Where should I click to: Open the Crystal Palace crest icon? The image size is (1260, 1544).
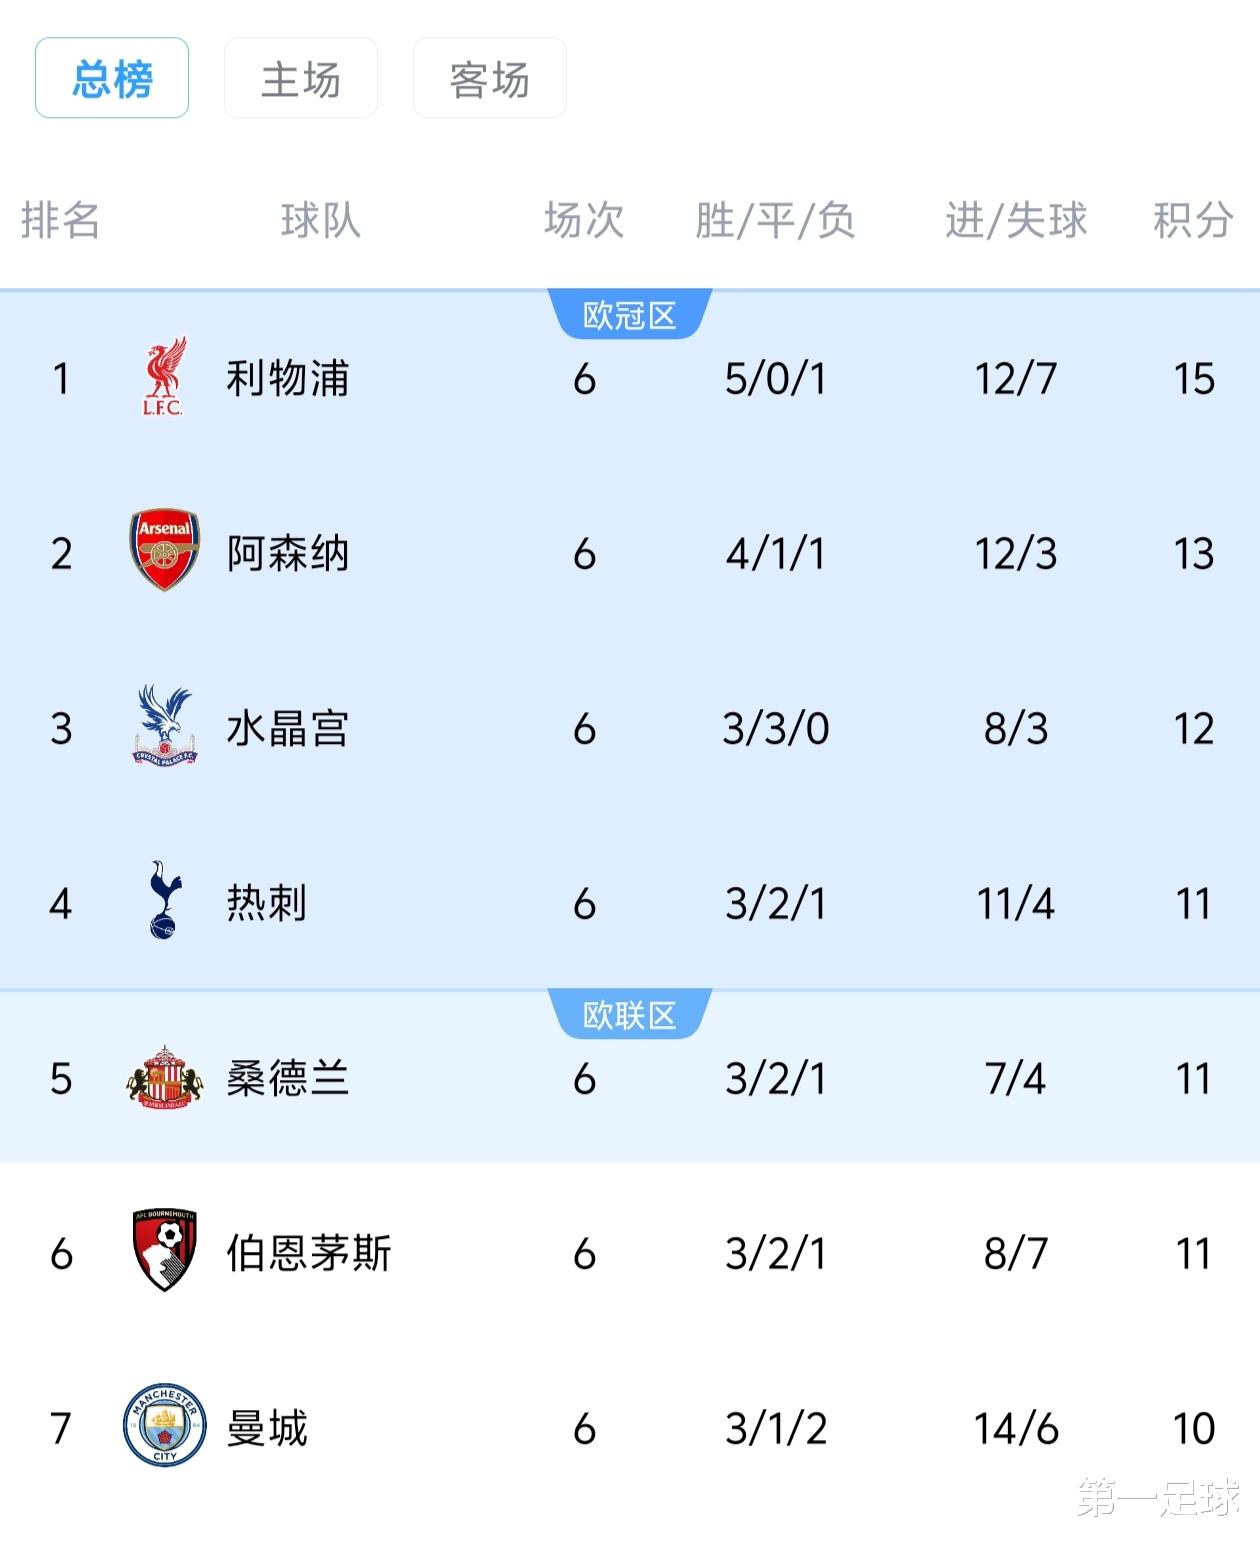(x=165, y=727)
